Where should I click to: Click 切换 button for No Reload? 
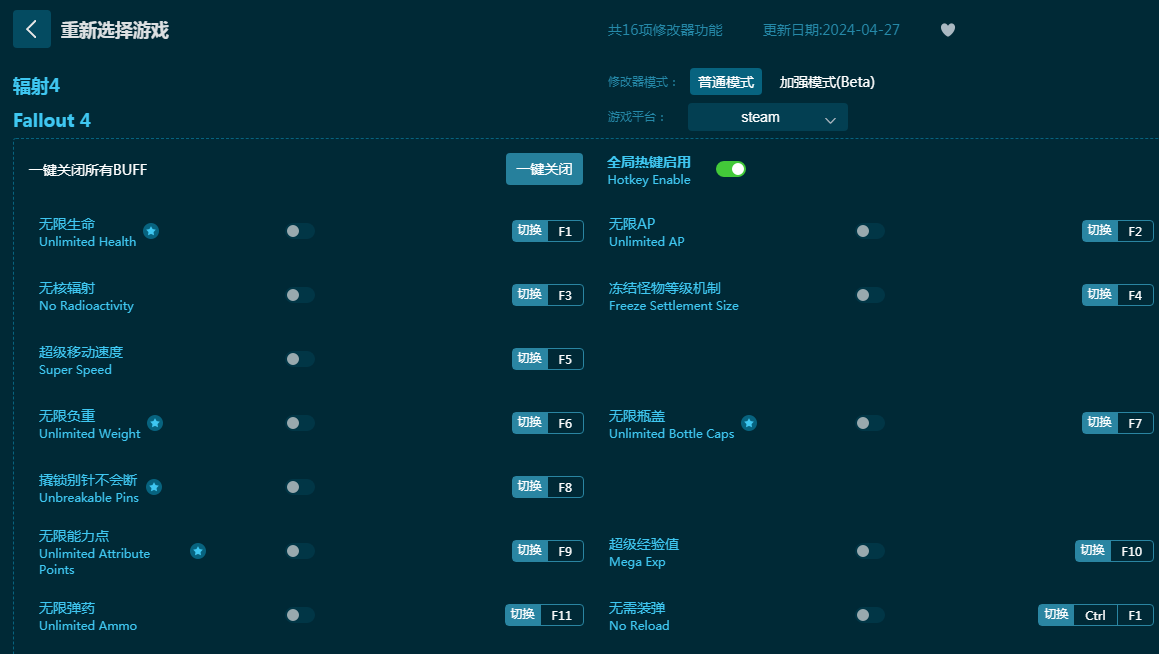pos(1056,615)
